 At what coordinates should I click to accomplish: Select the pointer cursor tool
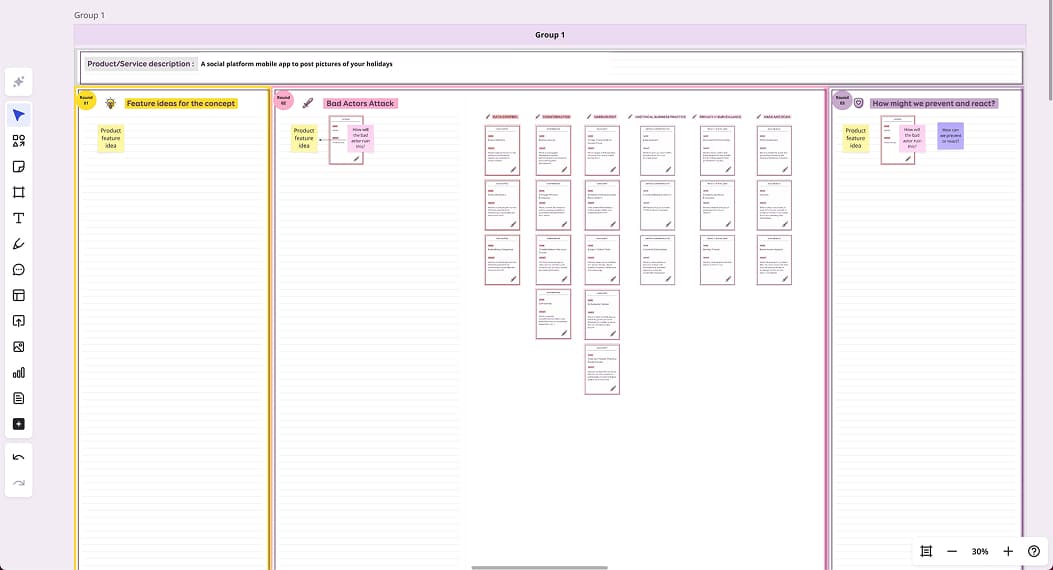(x=18, y=115)
